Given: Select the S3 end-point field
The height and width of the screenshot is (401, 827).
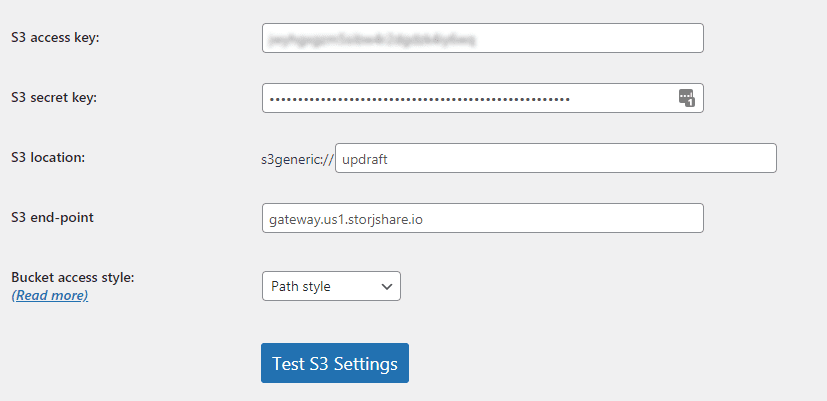Looking at the screenshot, I should coord(483,218).
